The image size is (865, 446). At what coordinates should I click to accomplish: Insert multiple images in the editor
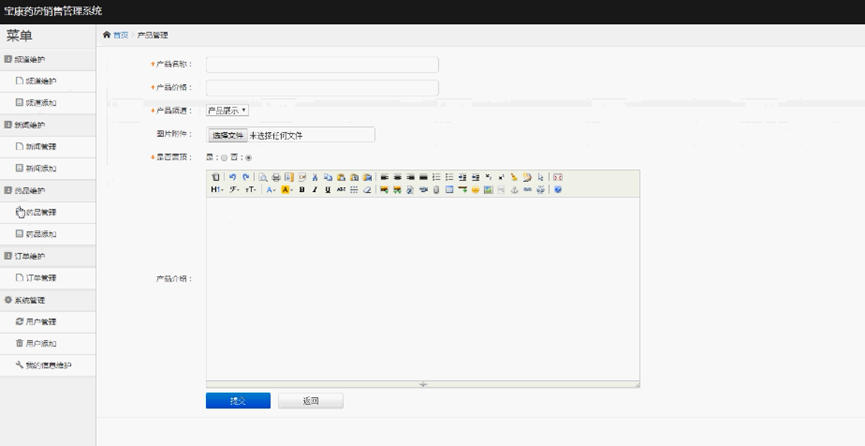click(397, 190)
